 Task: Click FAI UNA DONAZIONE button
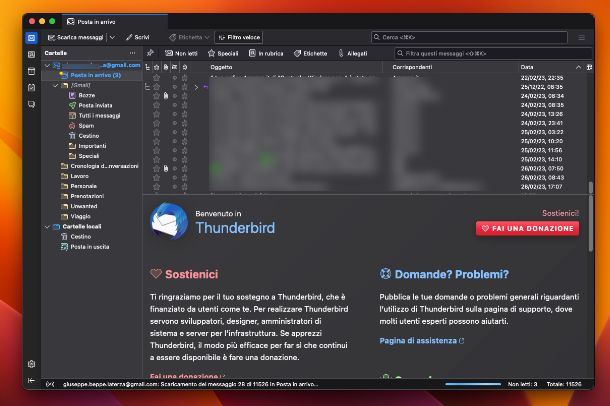[x=527, y=229]
